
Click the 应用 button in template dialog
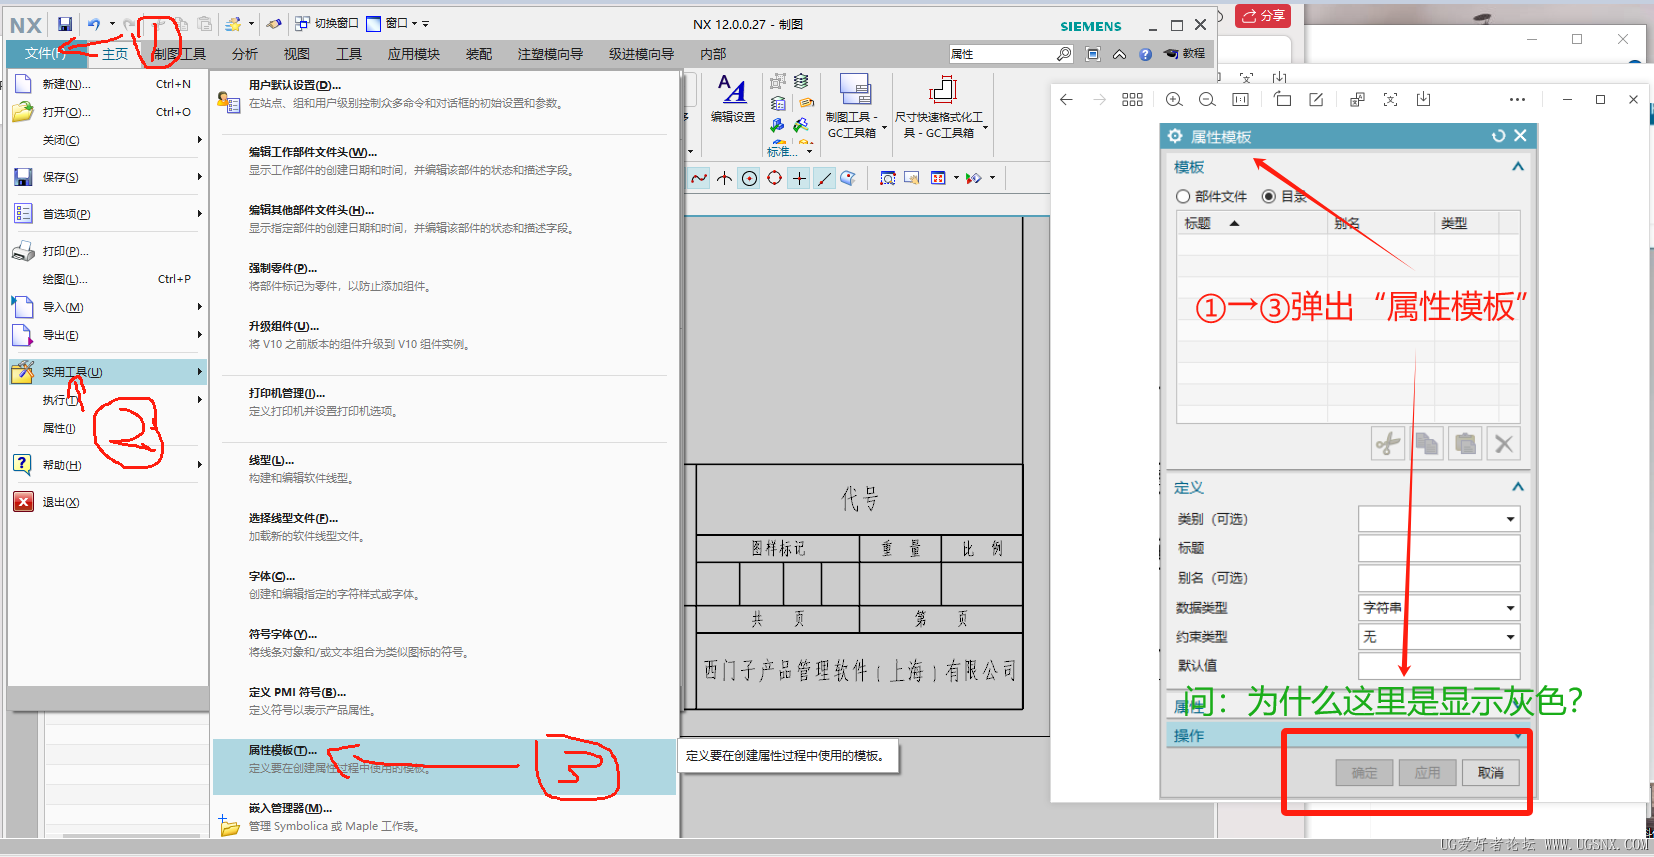point(1427,773)
